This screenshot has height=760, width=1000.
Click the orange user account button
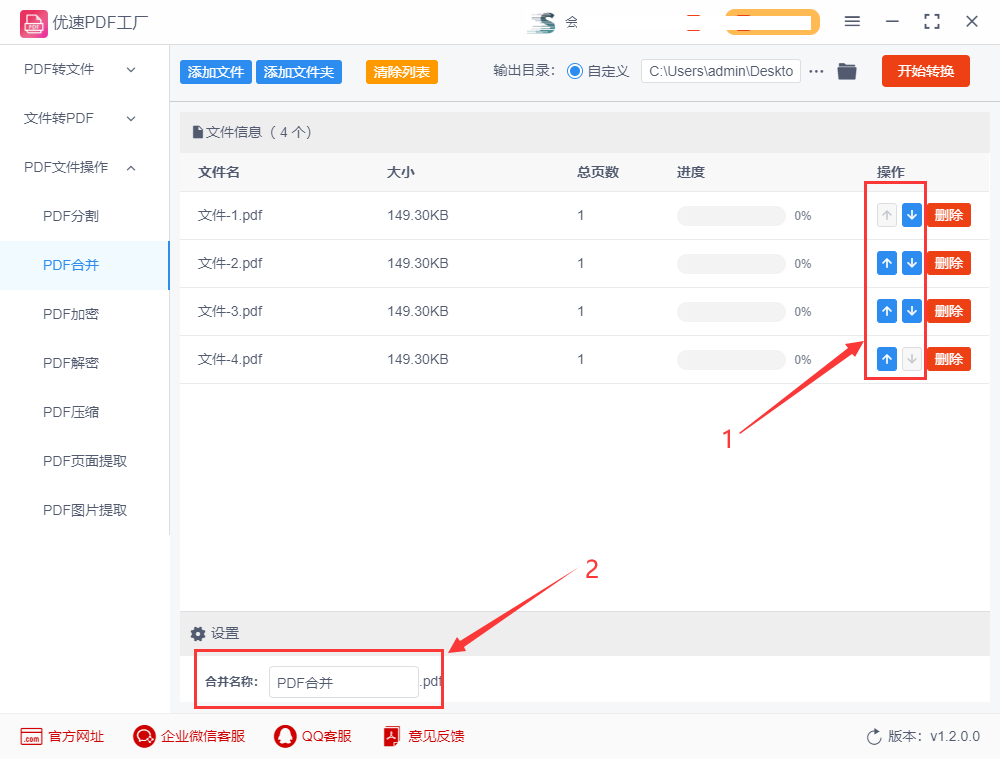(772, 22)
